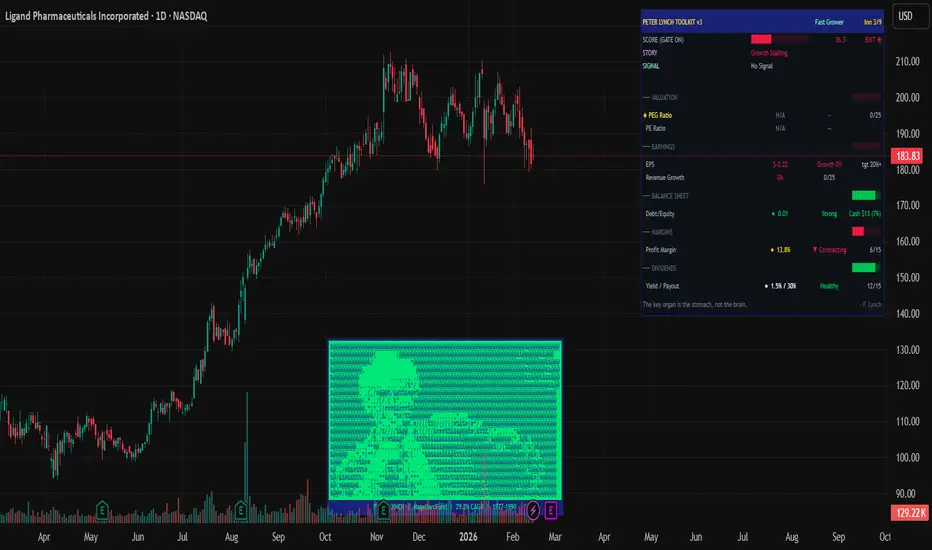The height and width of the screenshot is (550, 932).
Task: Open the USD currency selector
Action: [x=911, y=16]
